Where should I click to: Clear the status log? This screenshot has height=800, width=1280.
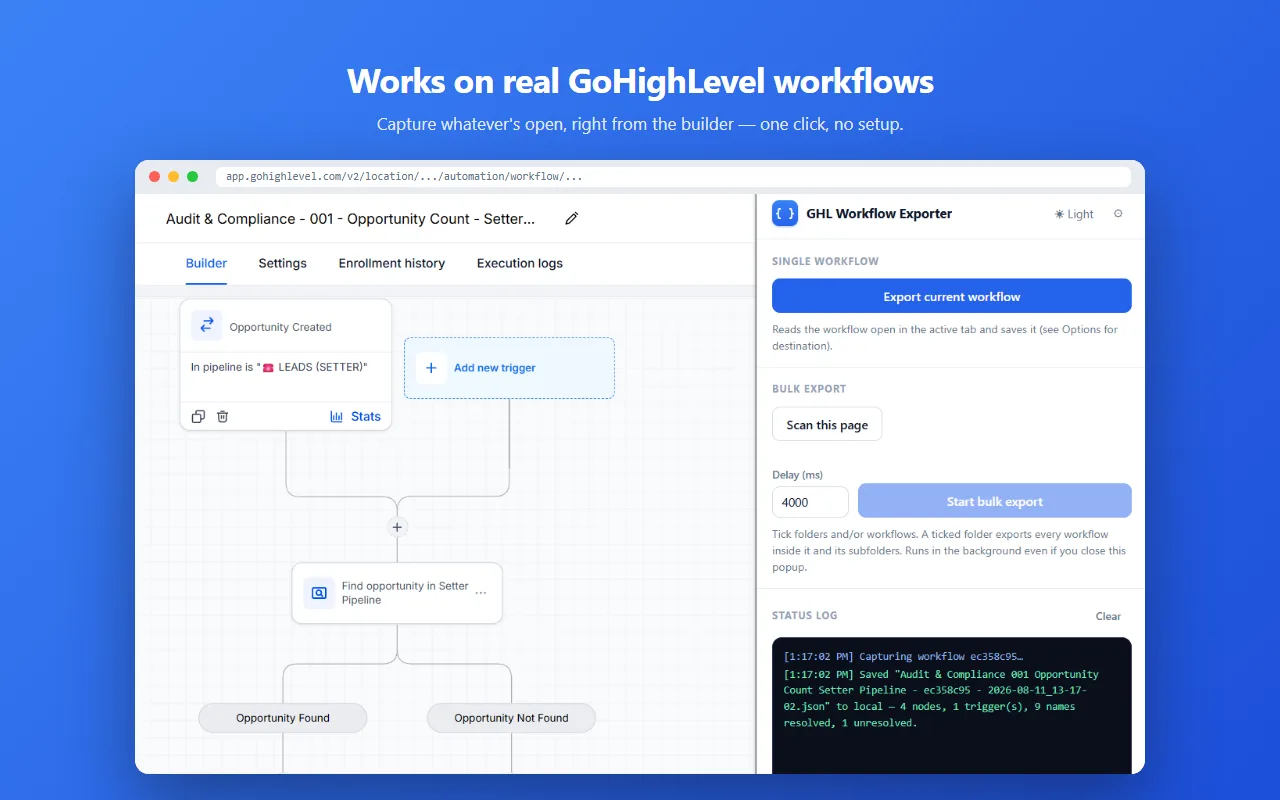coord(1108,616)
